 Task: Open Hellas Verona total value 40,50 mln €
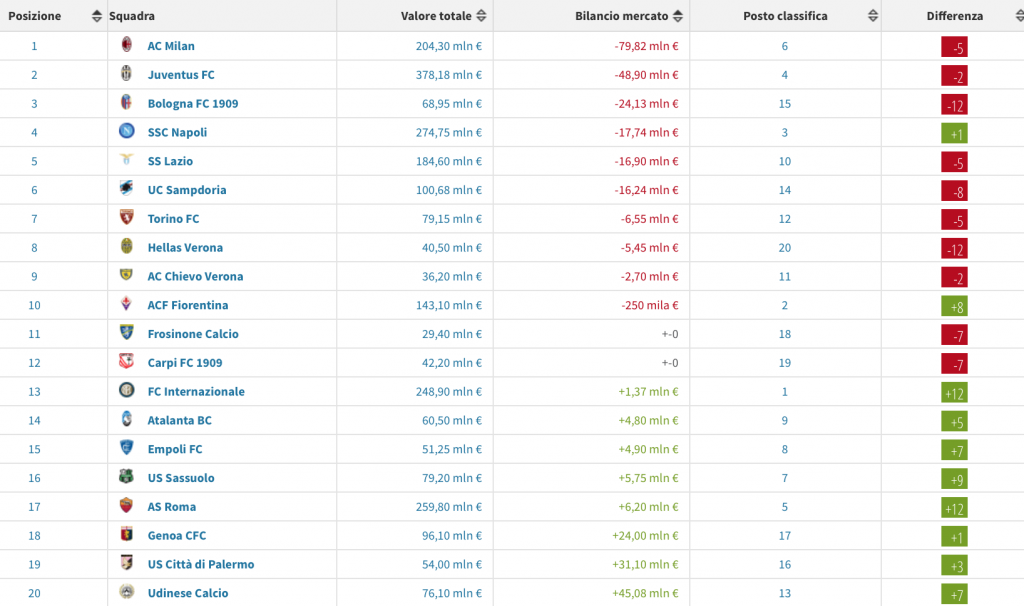click(x=449, y=247)
